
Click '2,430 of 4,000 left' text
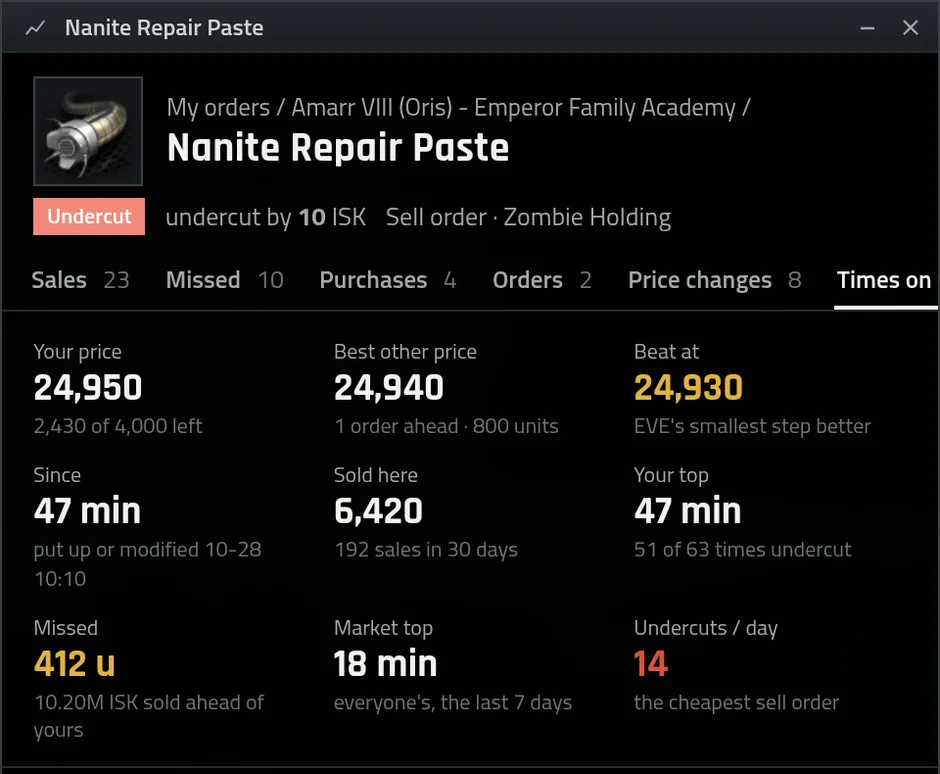click(x=118, y=426)
